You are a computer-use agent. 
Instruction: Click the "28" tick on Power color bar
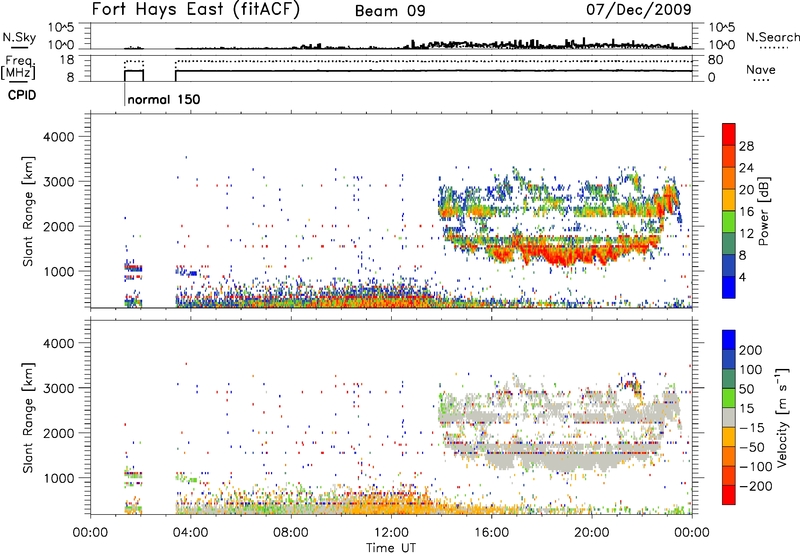point(746,146)
